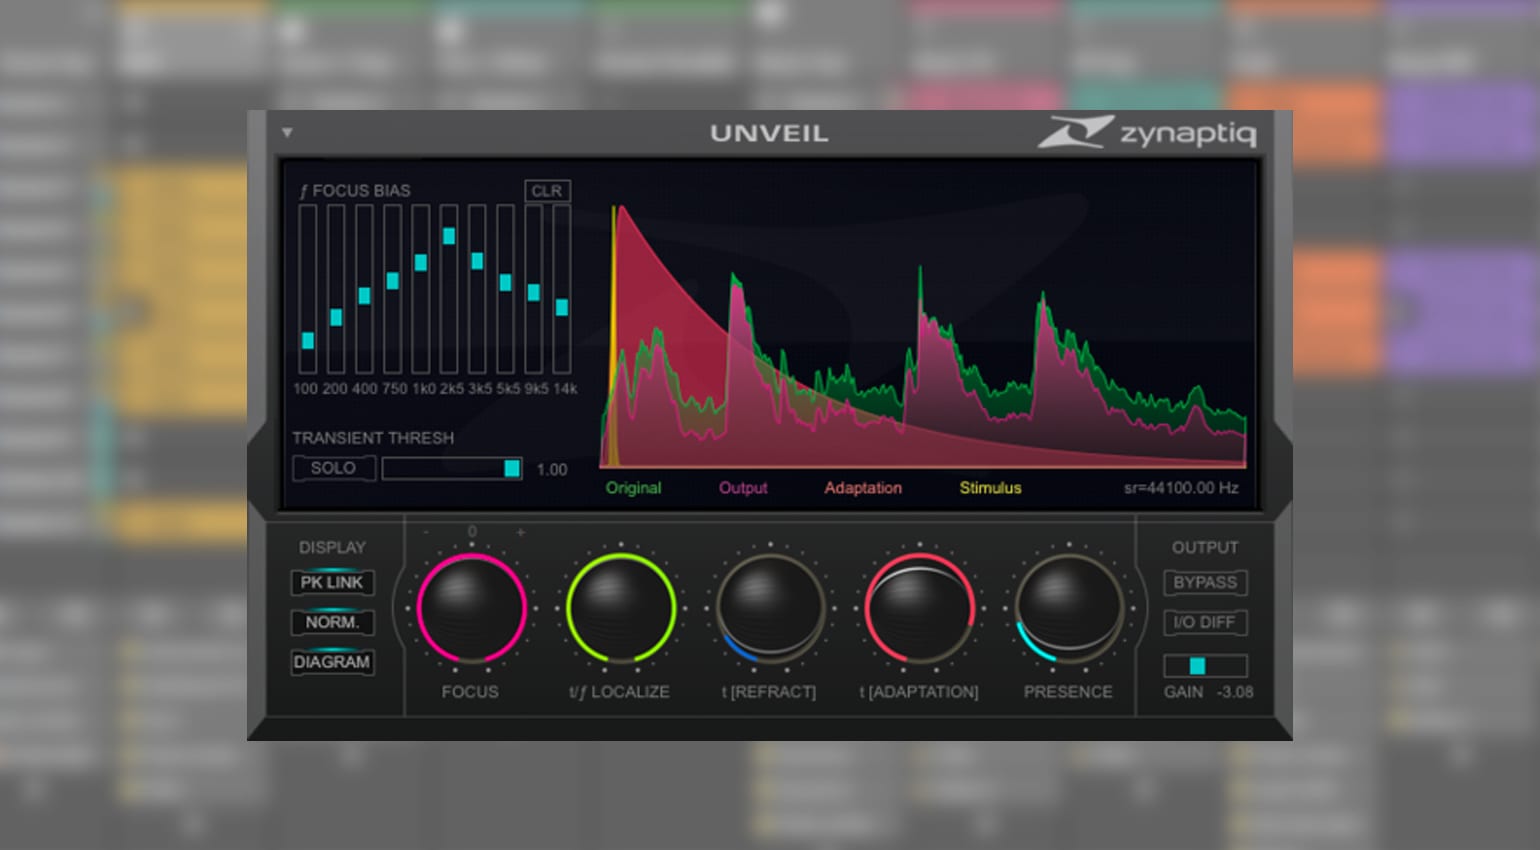Toggle the PK LINK display option
Screen dimensions: 1540x850
pyautogui.click(x=332, y=583)
